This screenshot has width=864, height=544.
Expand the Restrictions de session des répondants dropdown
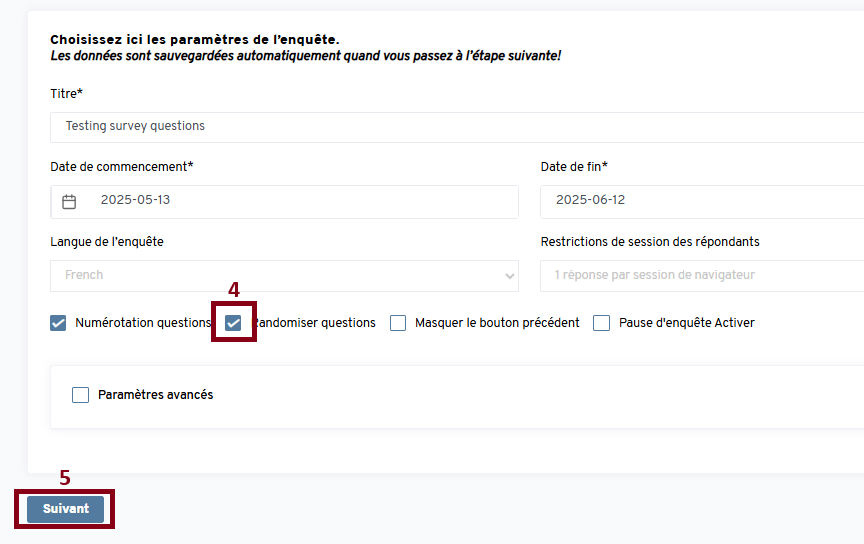tap(700, 275)
